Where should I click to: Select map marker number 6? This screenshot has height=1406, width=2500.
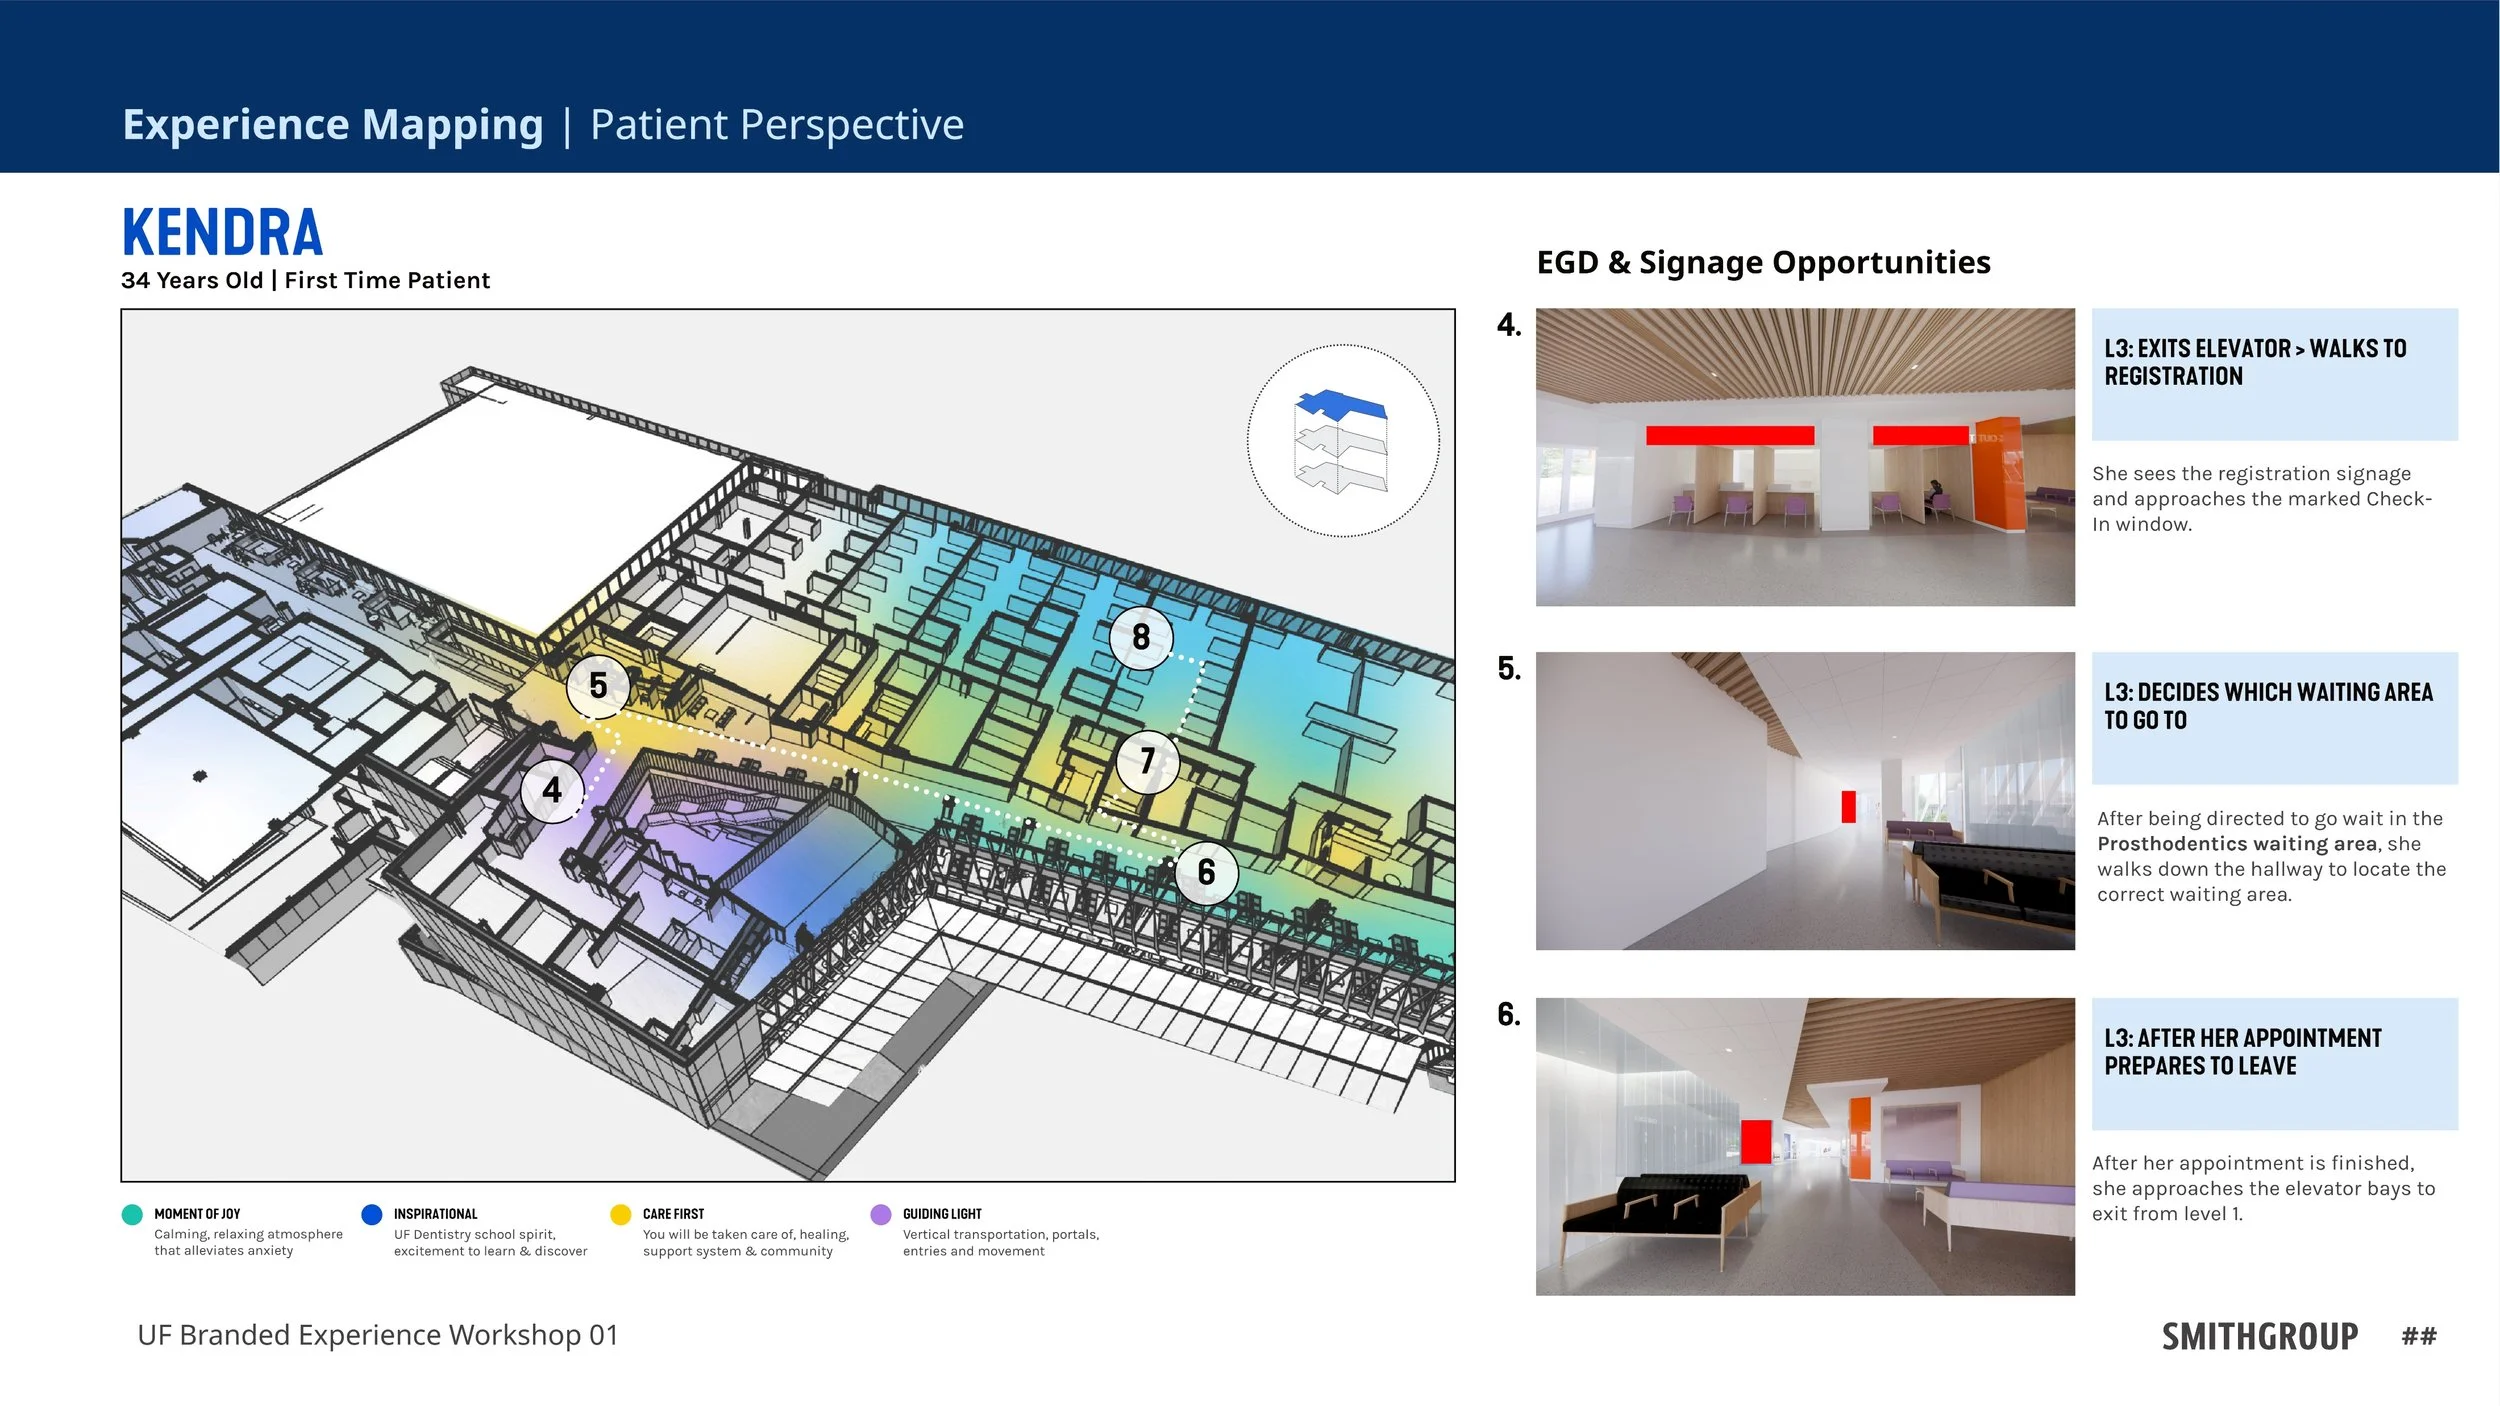tap(1206, 872)
